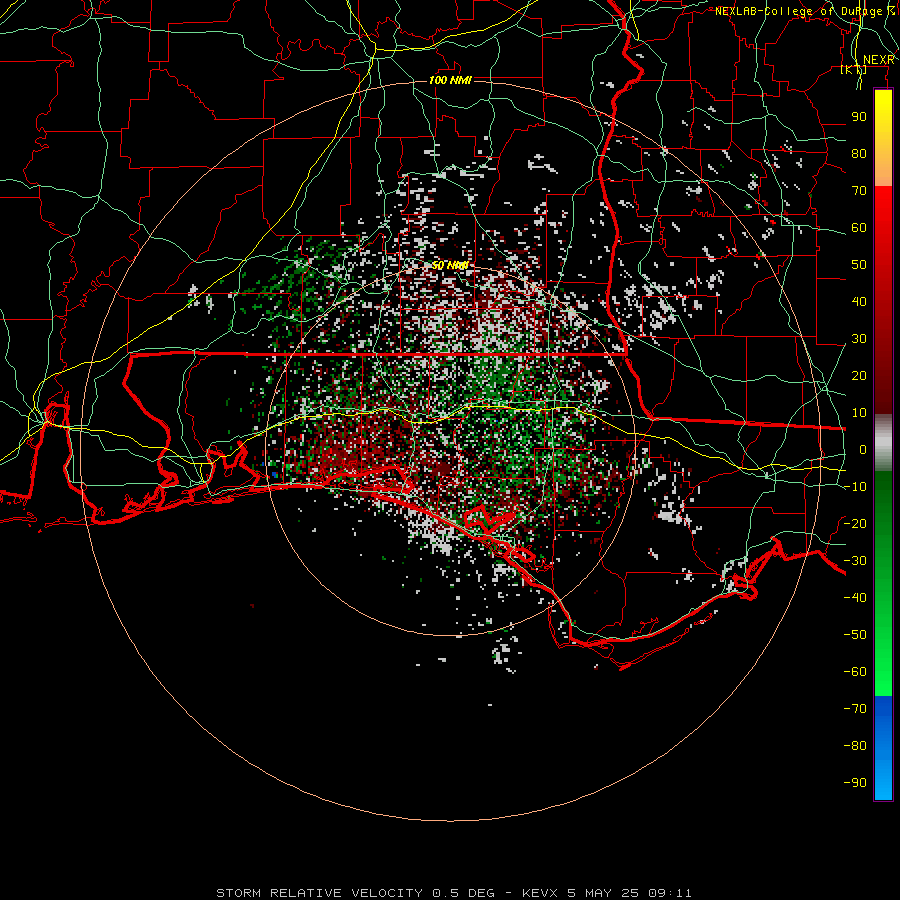Click the 60 value on velocity scale
This screenshot has width=900, height=900.
(859, 228)
